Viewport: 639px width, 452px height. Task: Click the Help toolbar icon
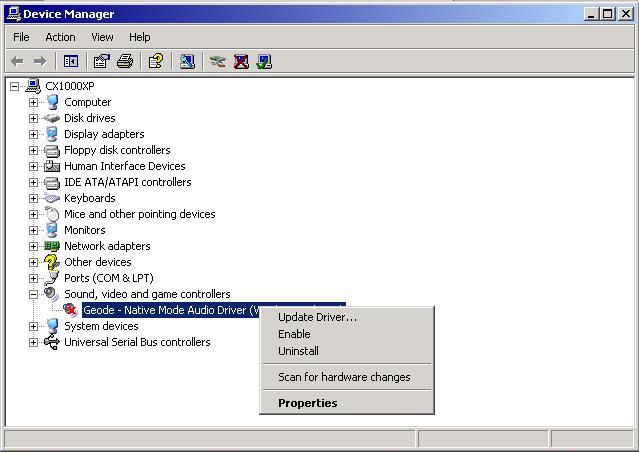[x=156, y=62]
